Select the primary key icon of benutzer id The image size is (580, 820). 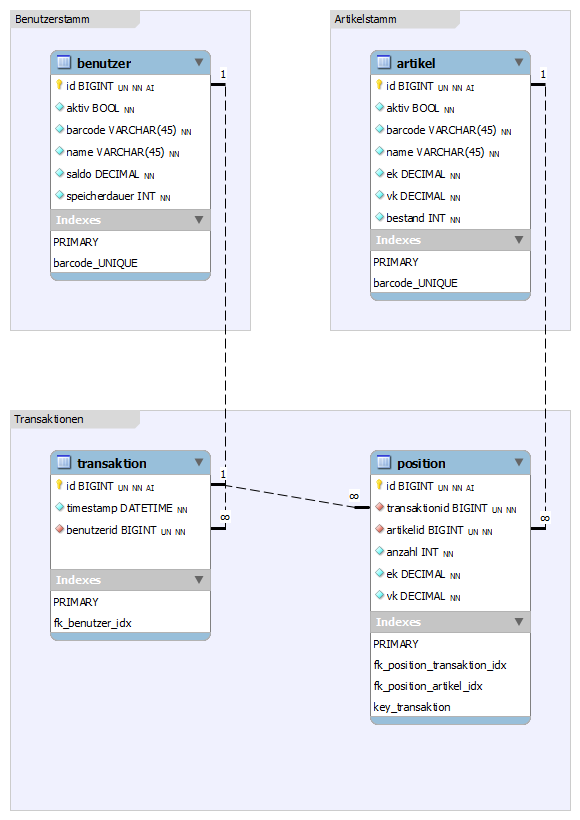click(x=59, y=85)
